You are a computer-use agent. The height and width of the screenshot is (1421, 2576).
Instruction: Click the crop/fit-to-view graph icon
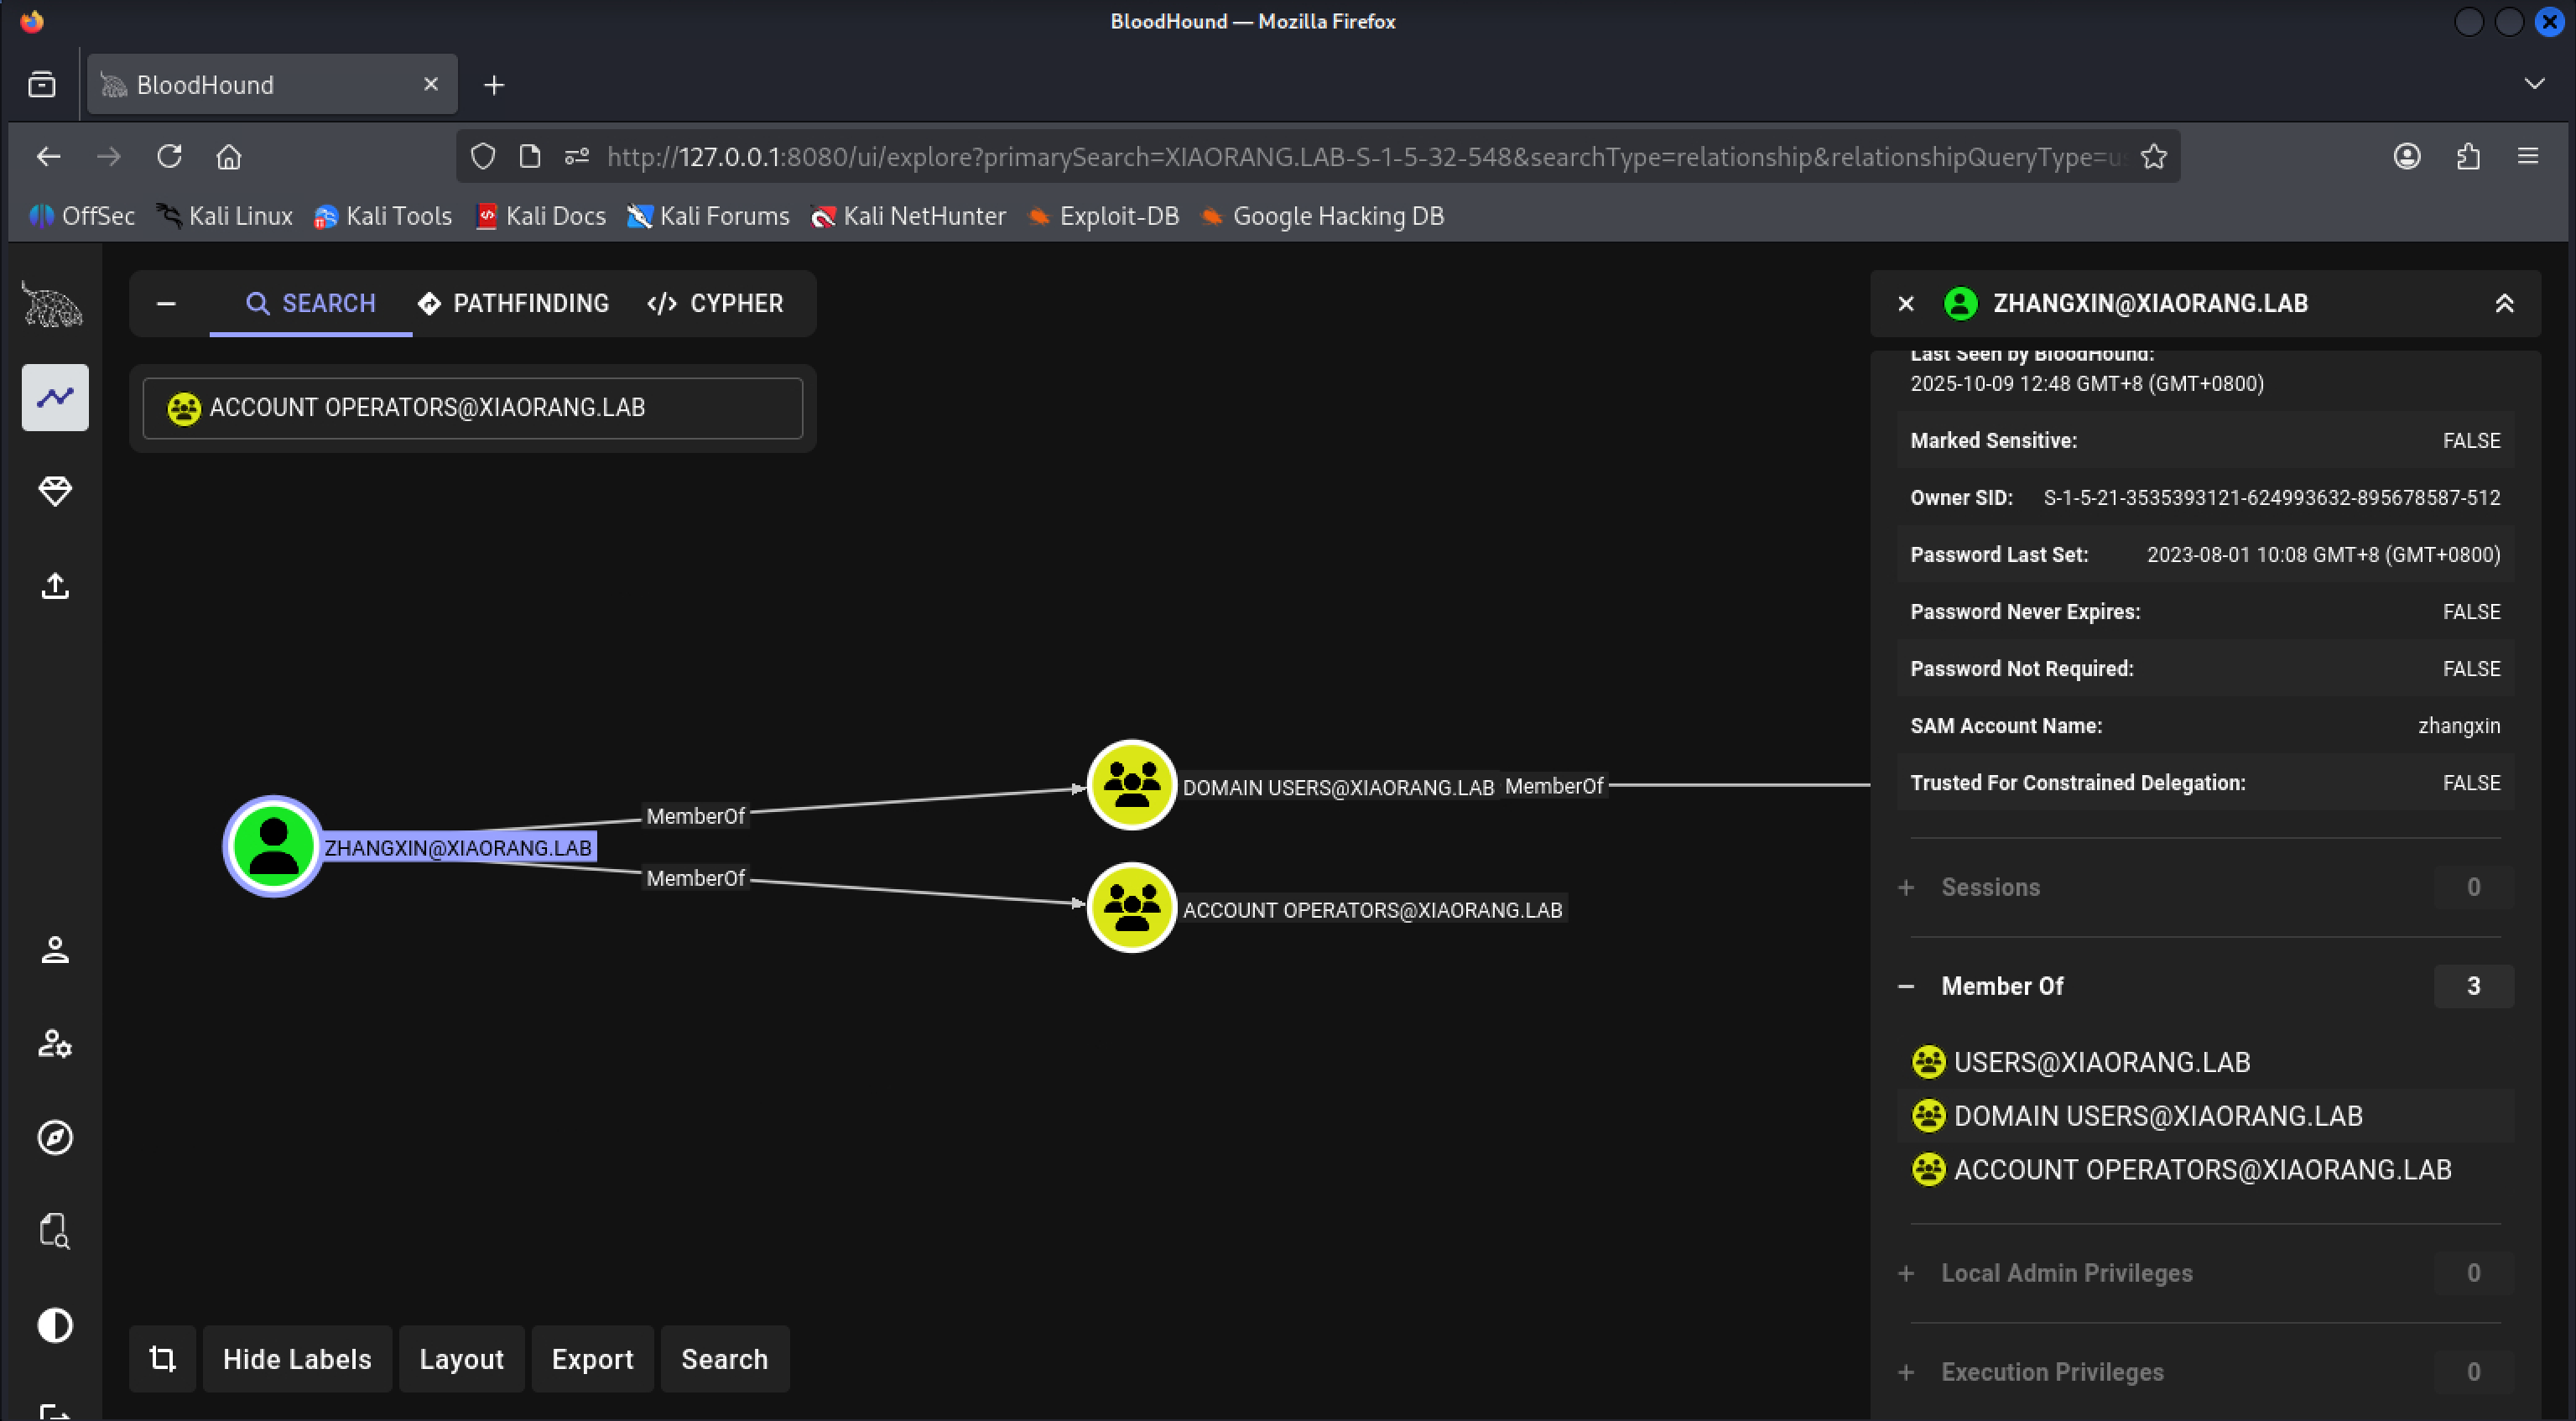coord(162,1358)
